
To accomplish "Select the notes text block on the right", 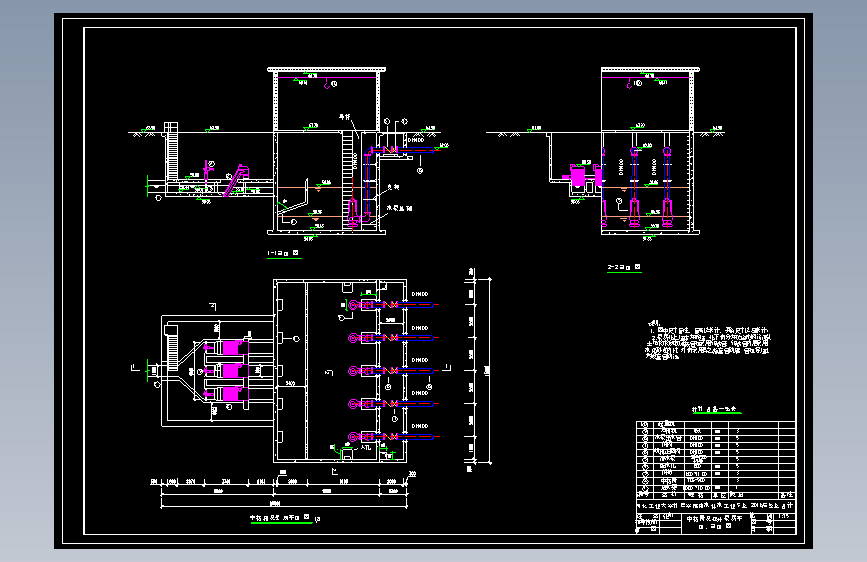I will click(x=708, y=340).
